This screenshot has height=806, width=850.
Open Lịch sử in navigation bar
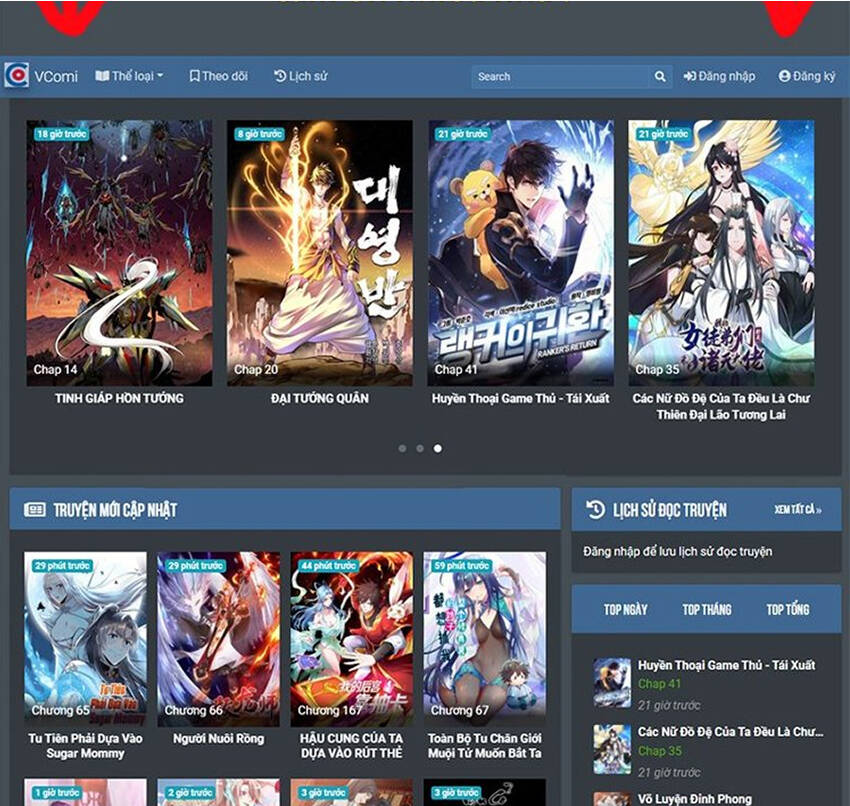[300, 76]
